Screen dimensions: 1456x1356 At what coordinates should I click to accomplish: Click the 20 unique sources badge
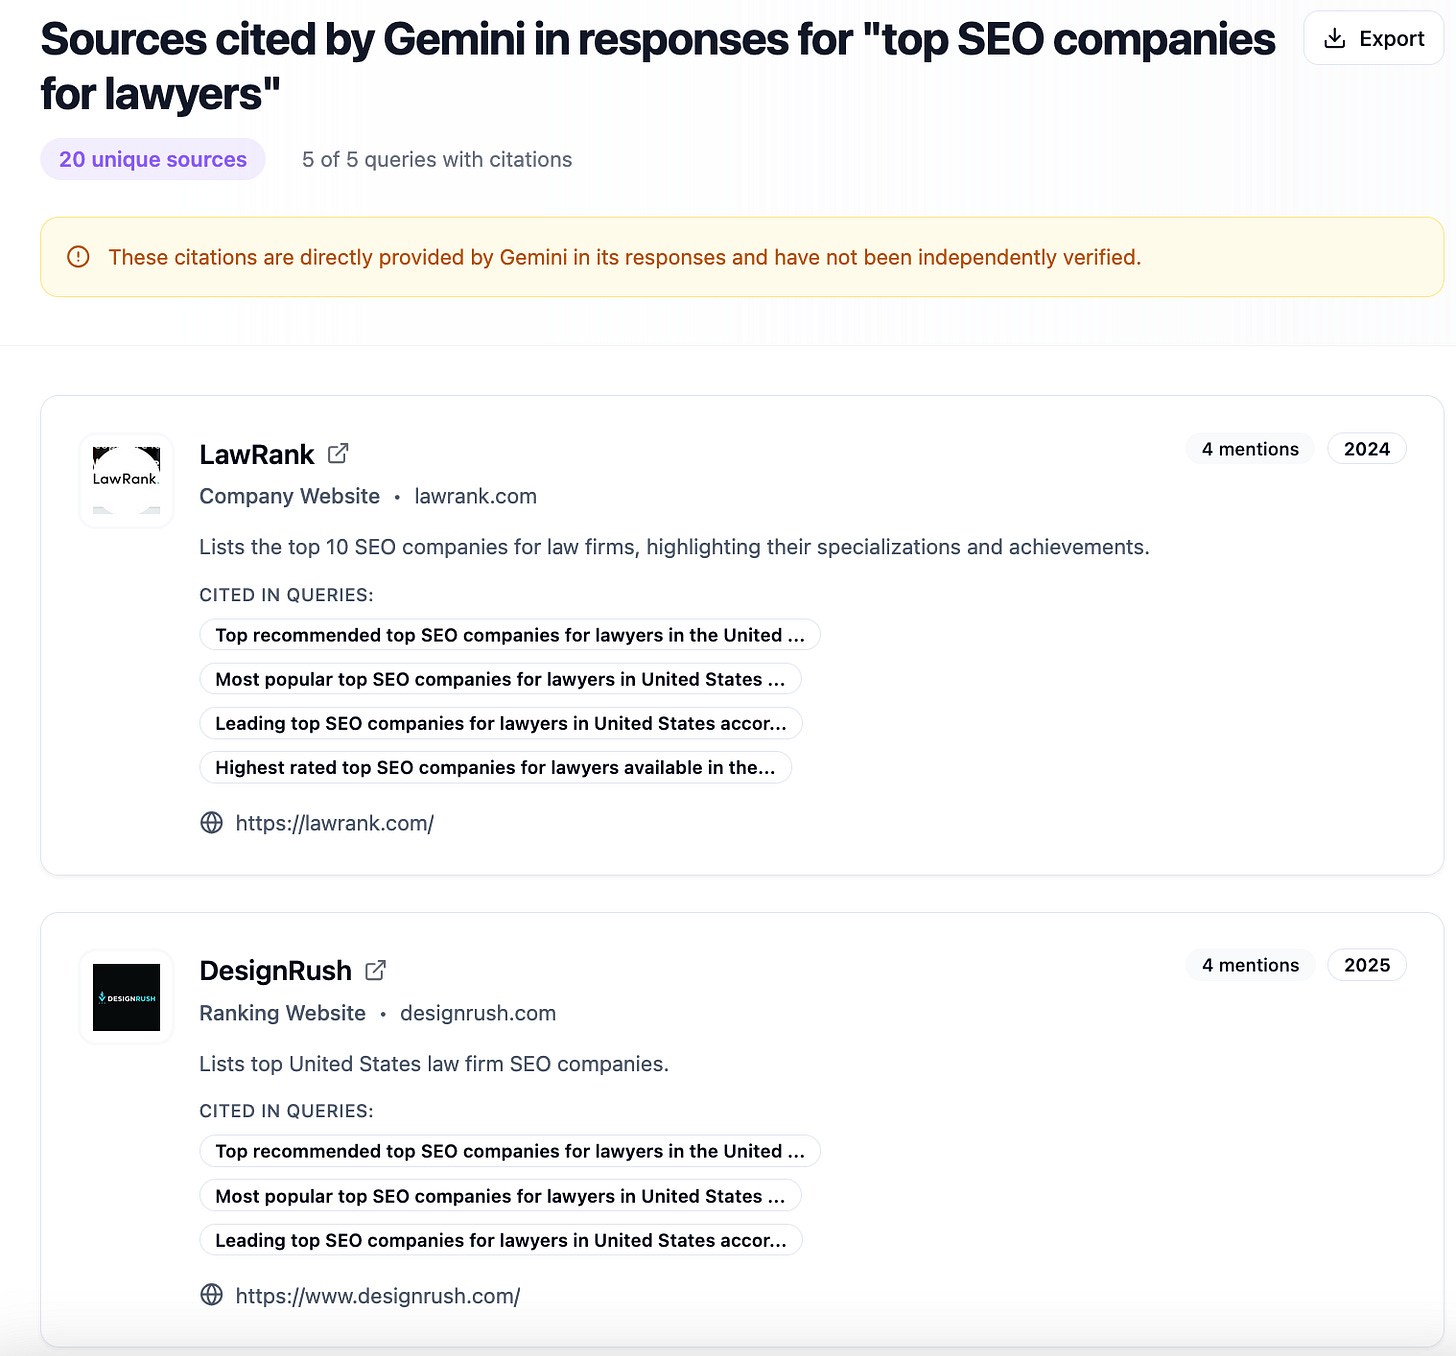[x=153, y=159]
